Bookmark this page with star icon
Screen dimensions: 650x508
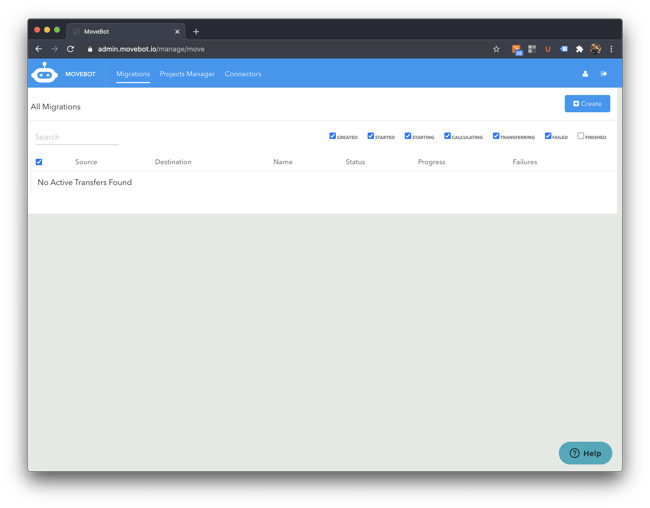point(496,49)
